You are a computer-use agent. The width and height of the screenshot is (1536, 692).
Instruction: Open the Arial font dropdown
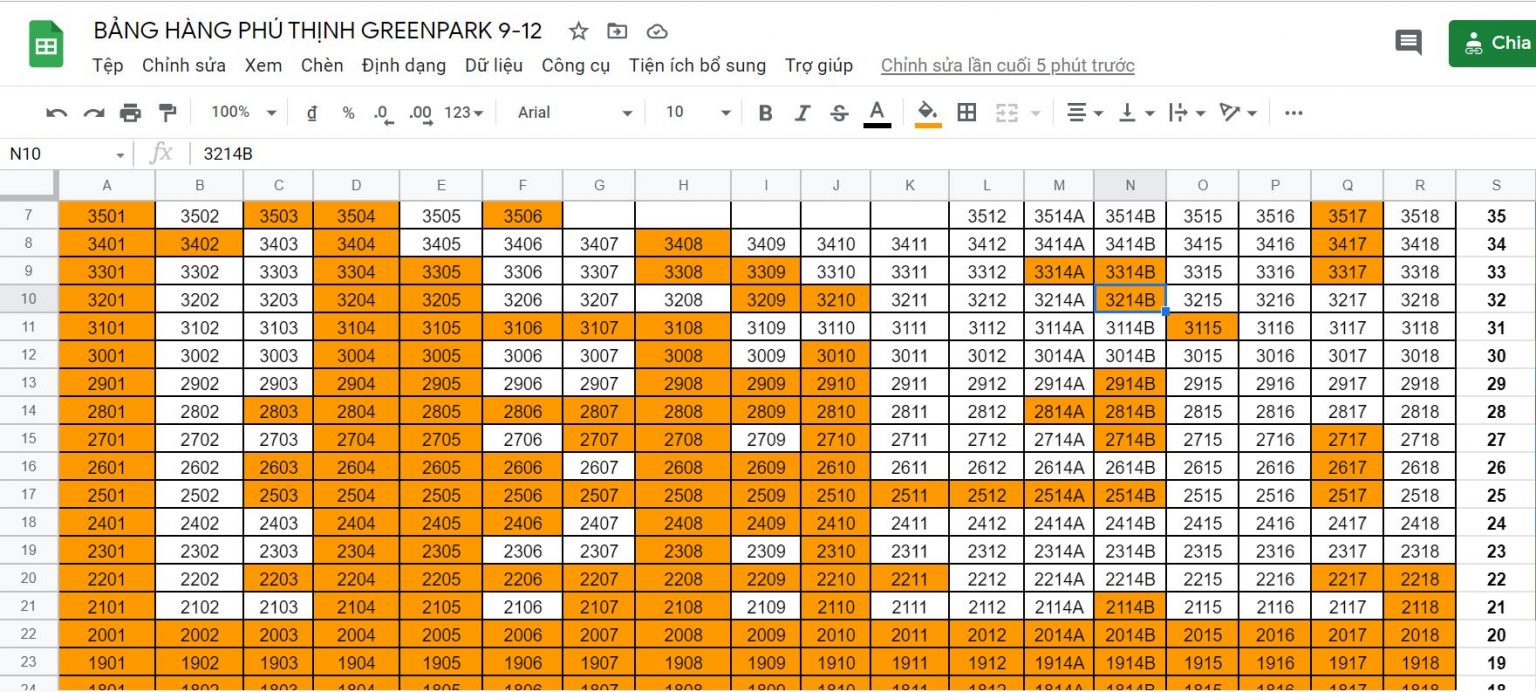[x=575, y=113]
